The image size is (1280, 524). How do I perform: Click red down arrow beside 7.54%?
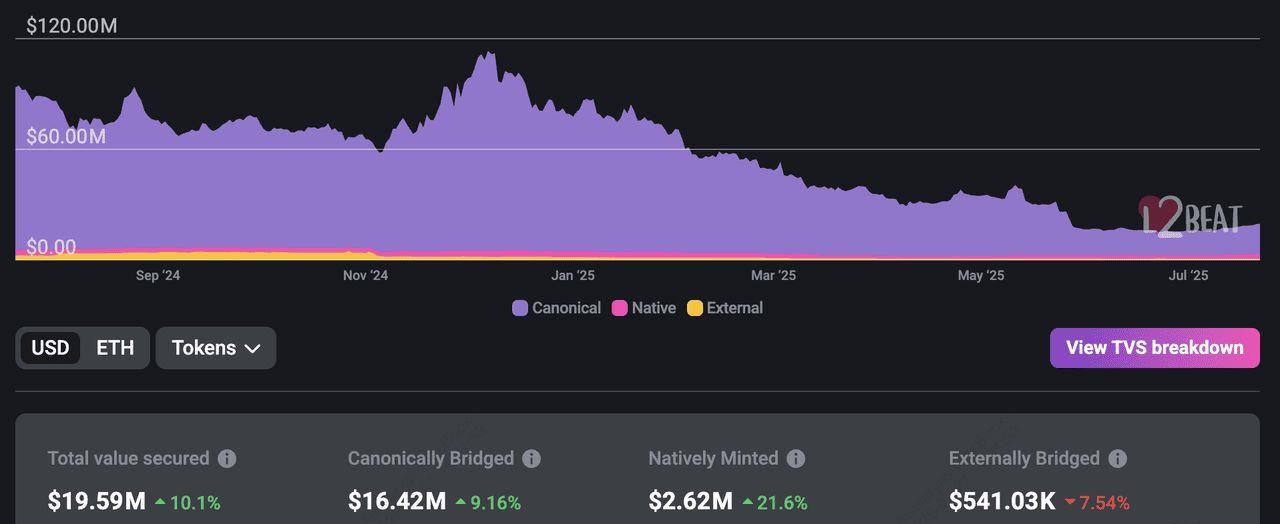(1071, 502)
